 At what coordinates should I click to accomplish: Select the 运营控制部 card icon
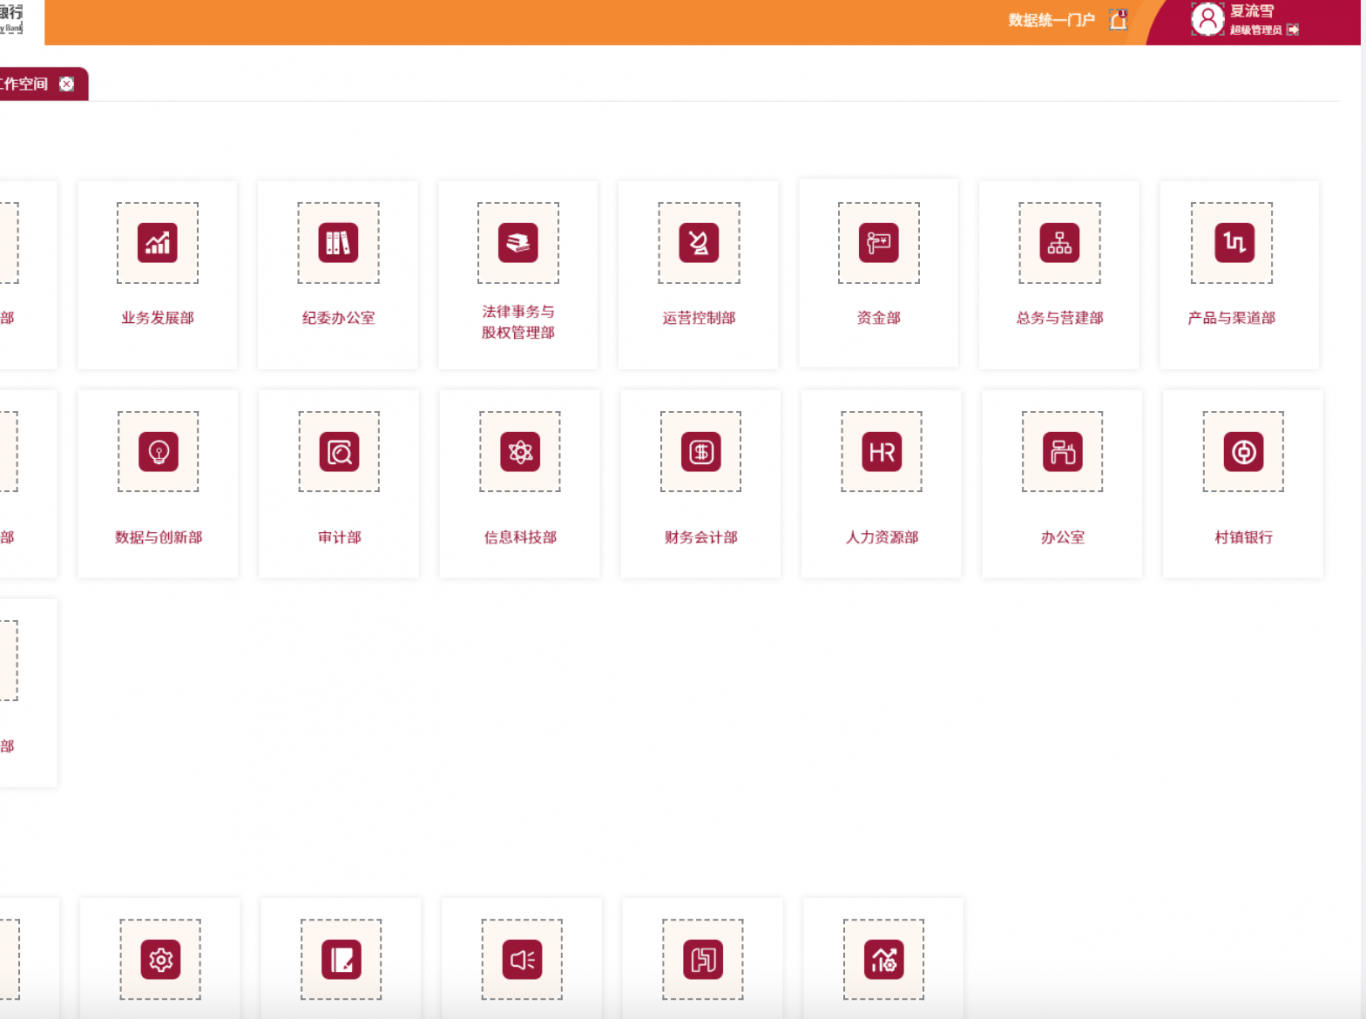click(699, 243)
